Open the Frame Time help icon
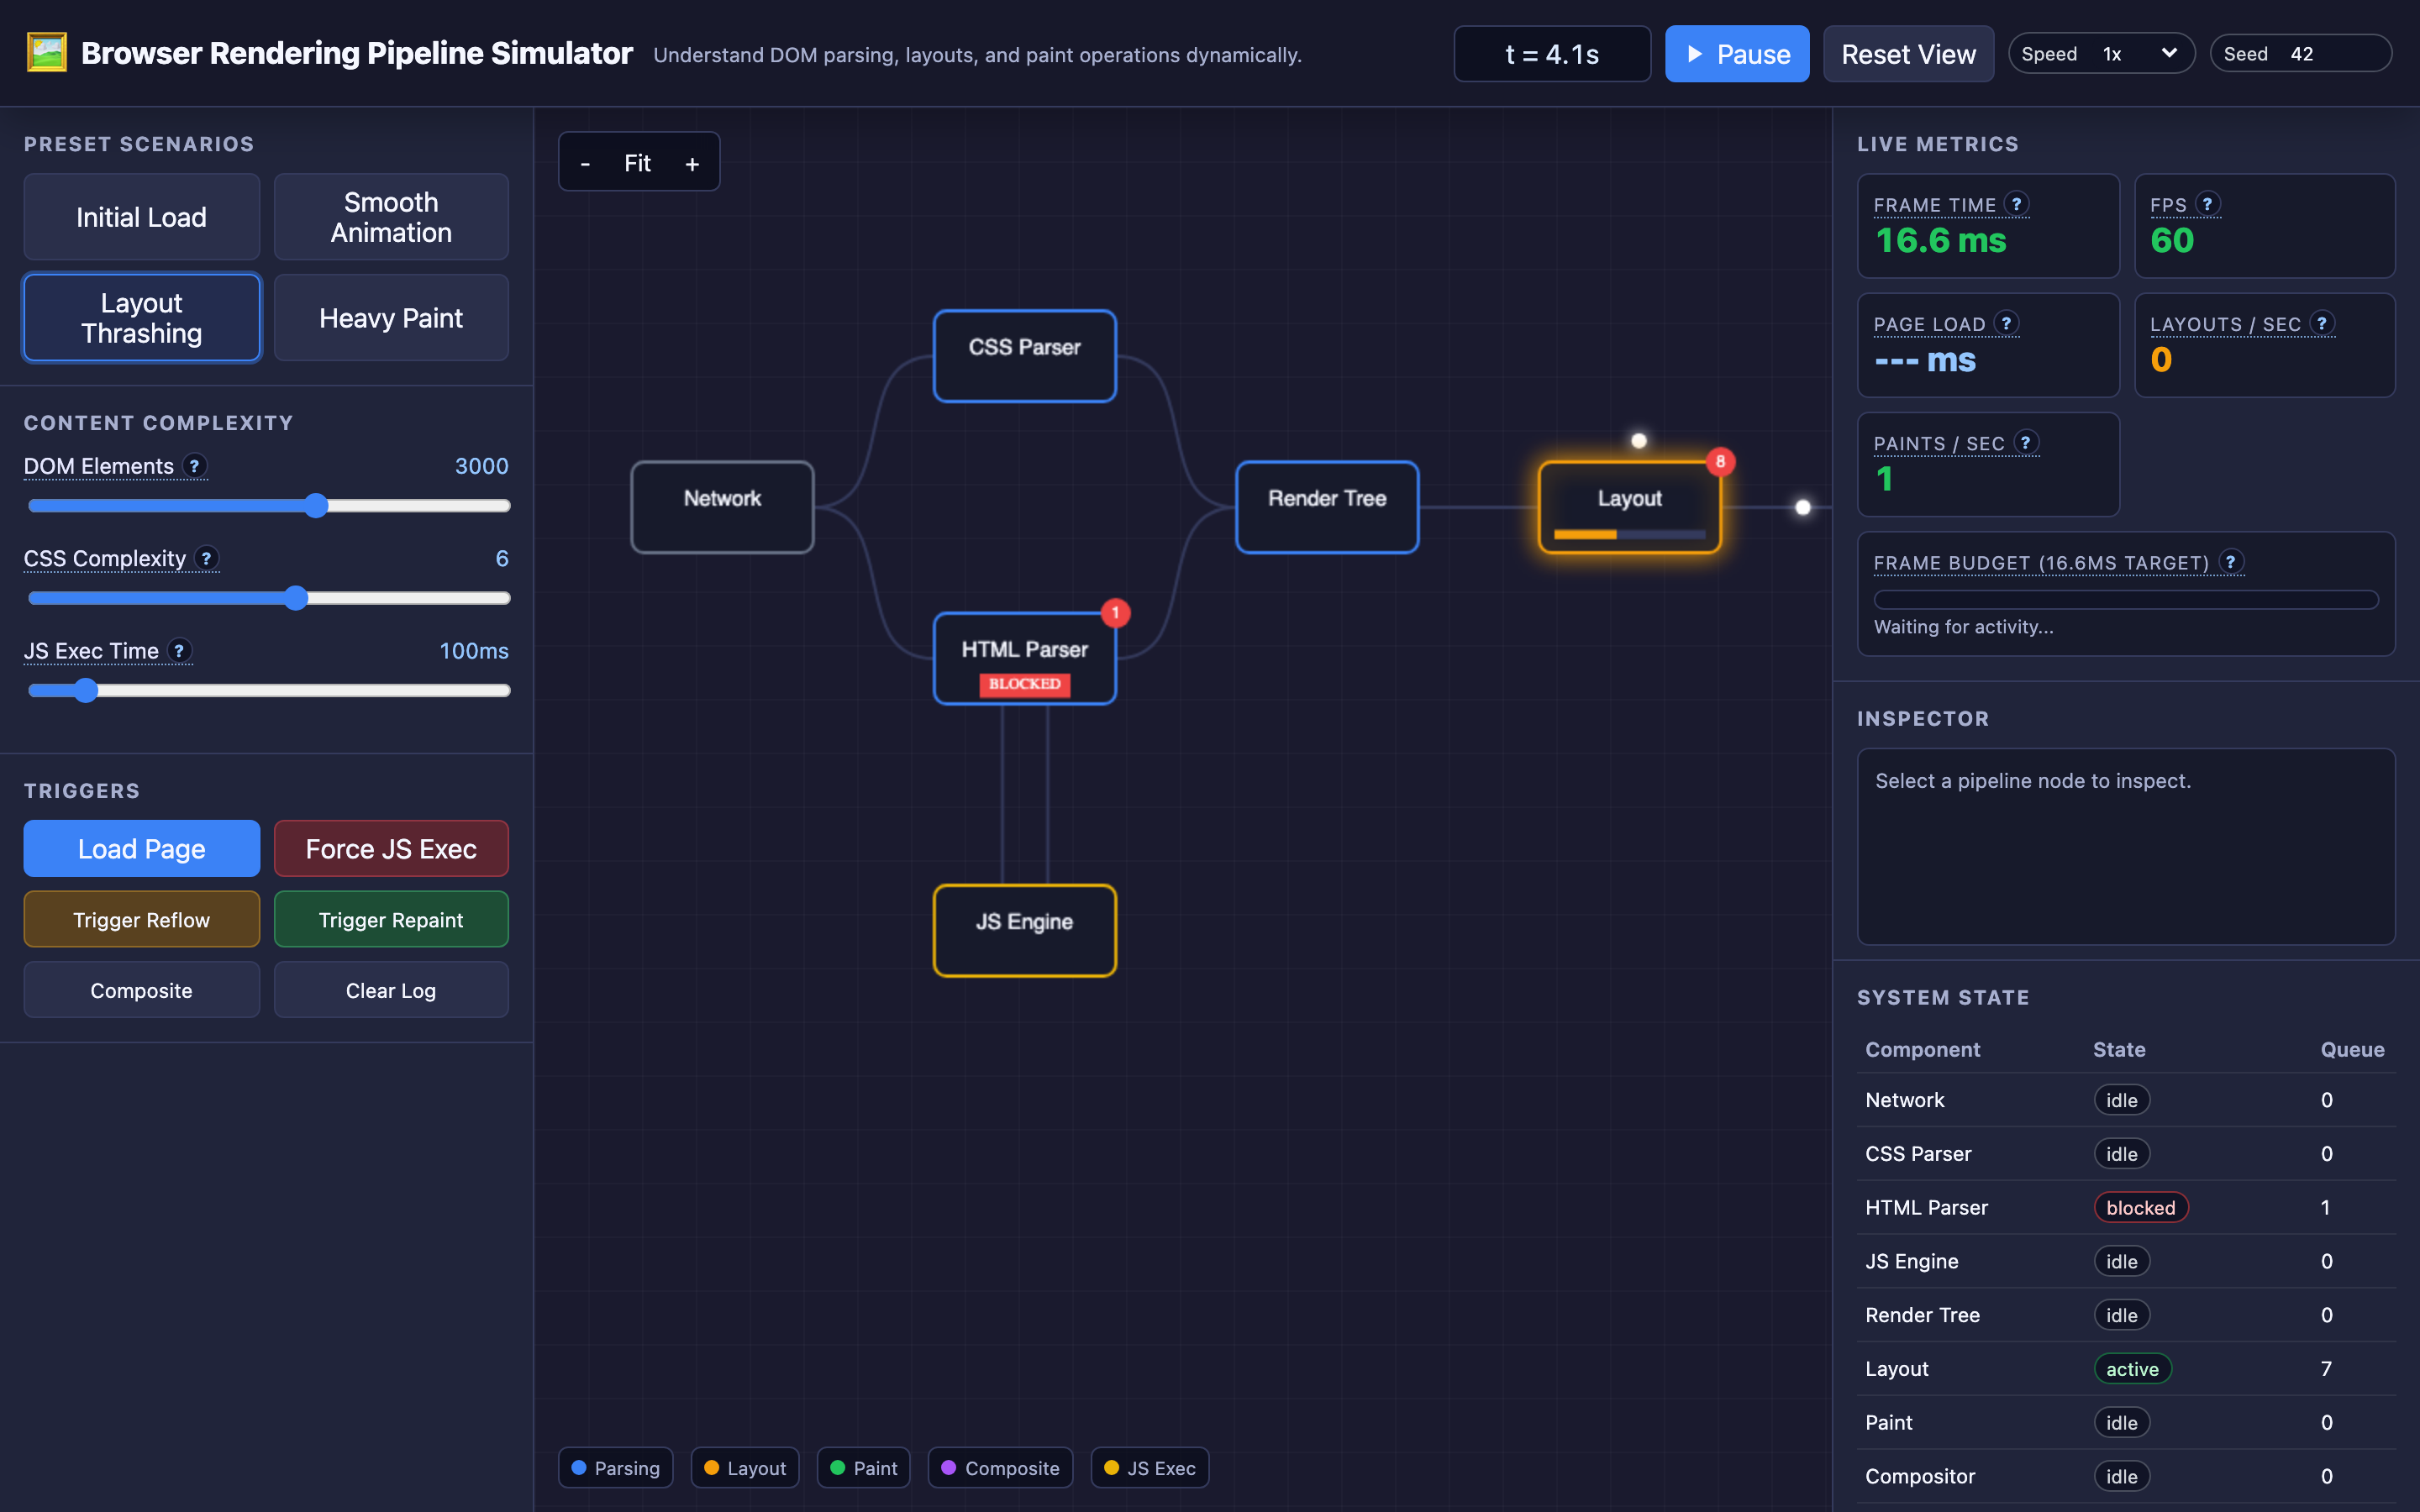 point(2016,204)
